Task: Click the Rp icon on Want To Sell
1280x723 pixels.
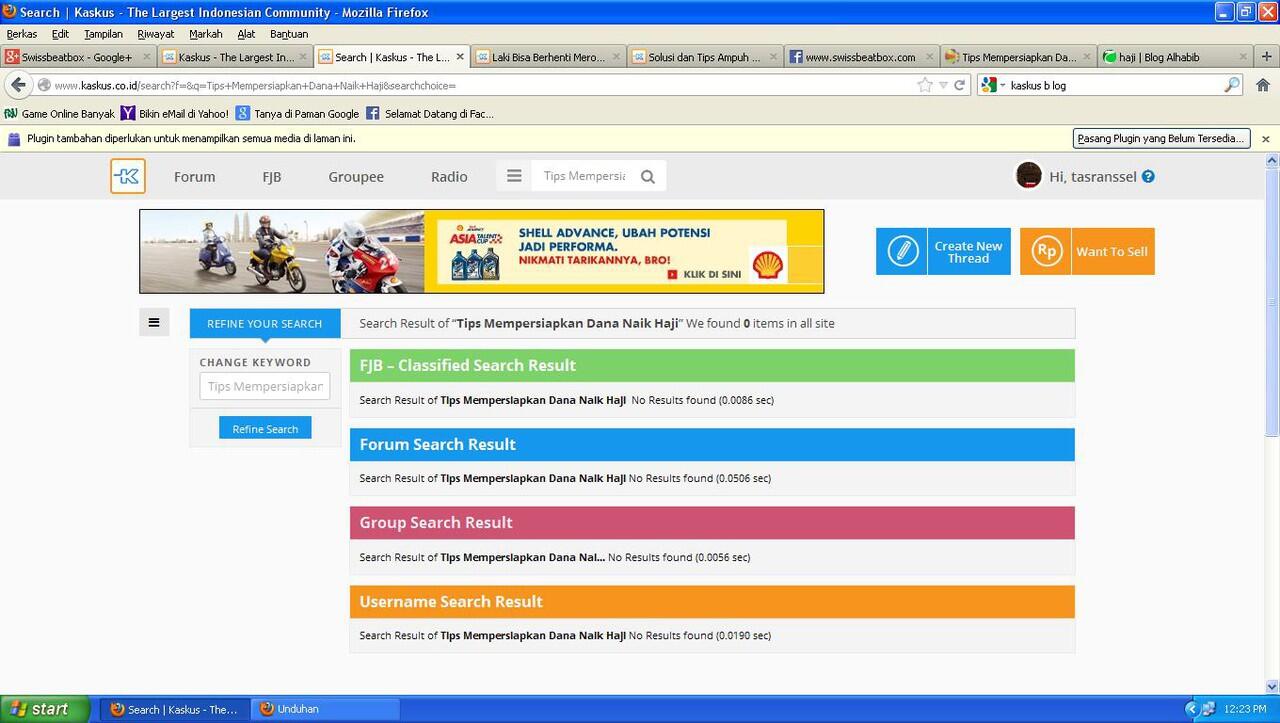Action: point(1046,251)
